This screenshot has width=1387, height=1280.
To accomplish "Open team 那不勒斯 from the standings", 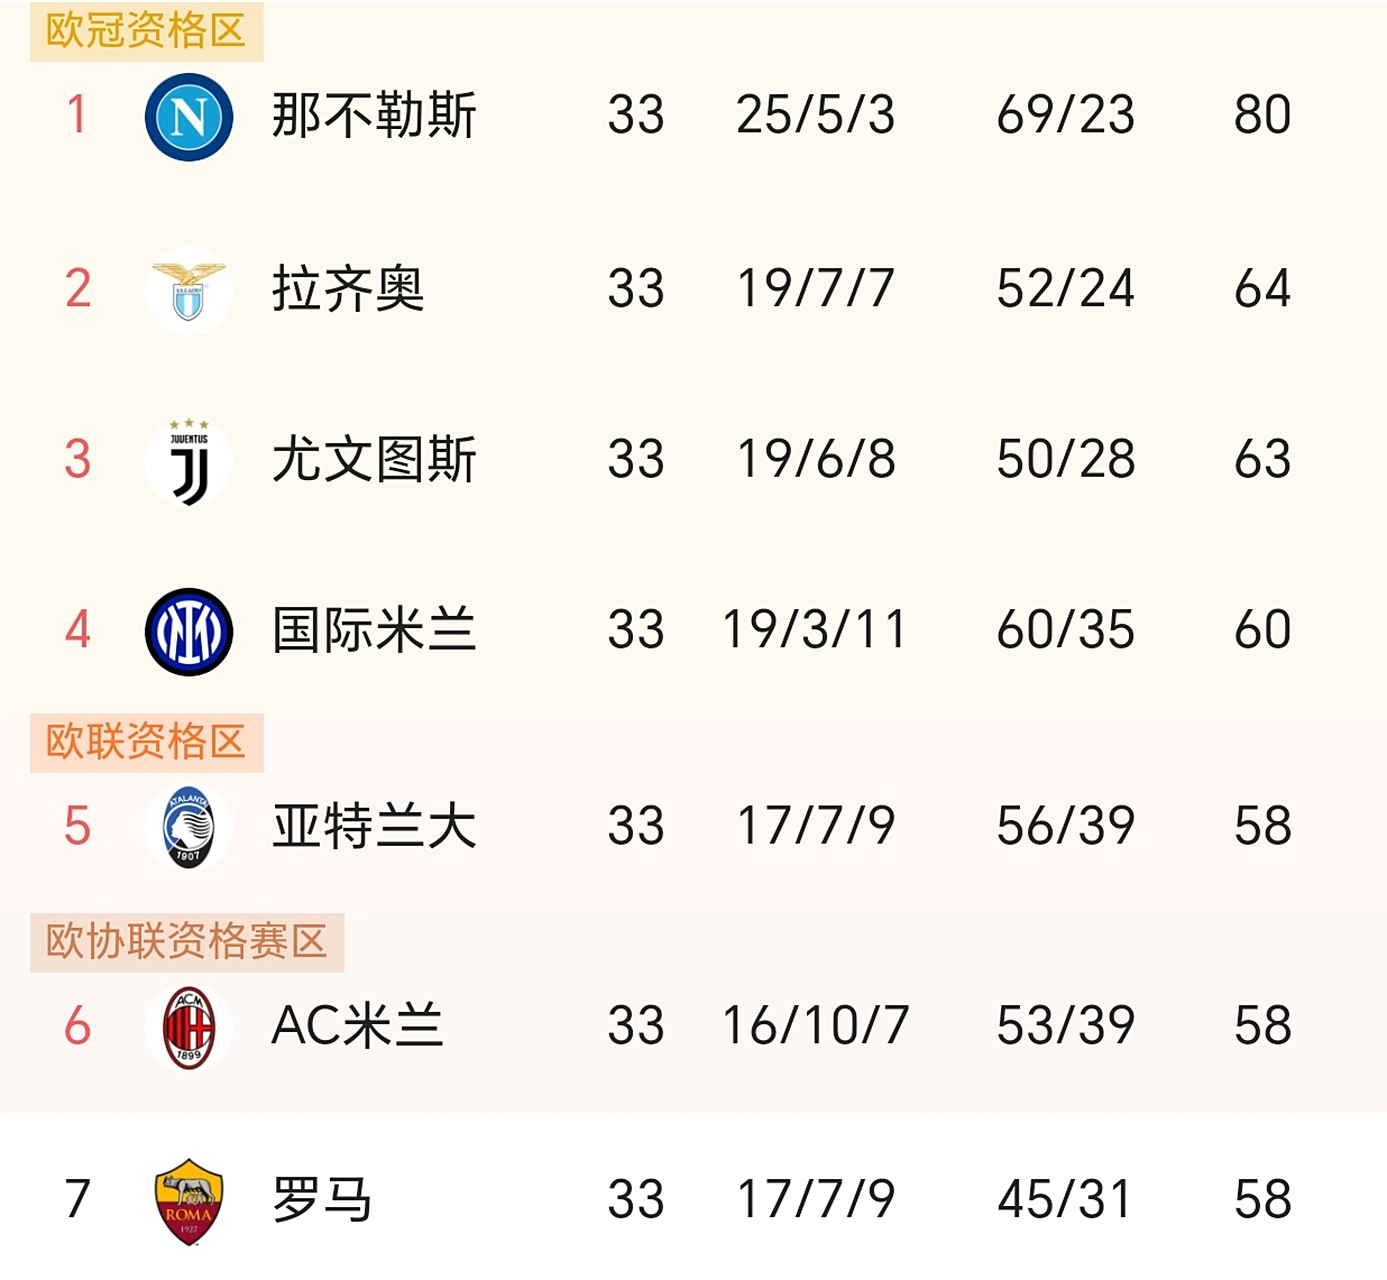I will pyautogui.click(x=374, y=116).
